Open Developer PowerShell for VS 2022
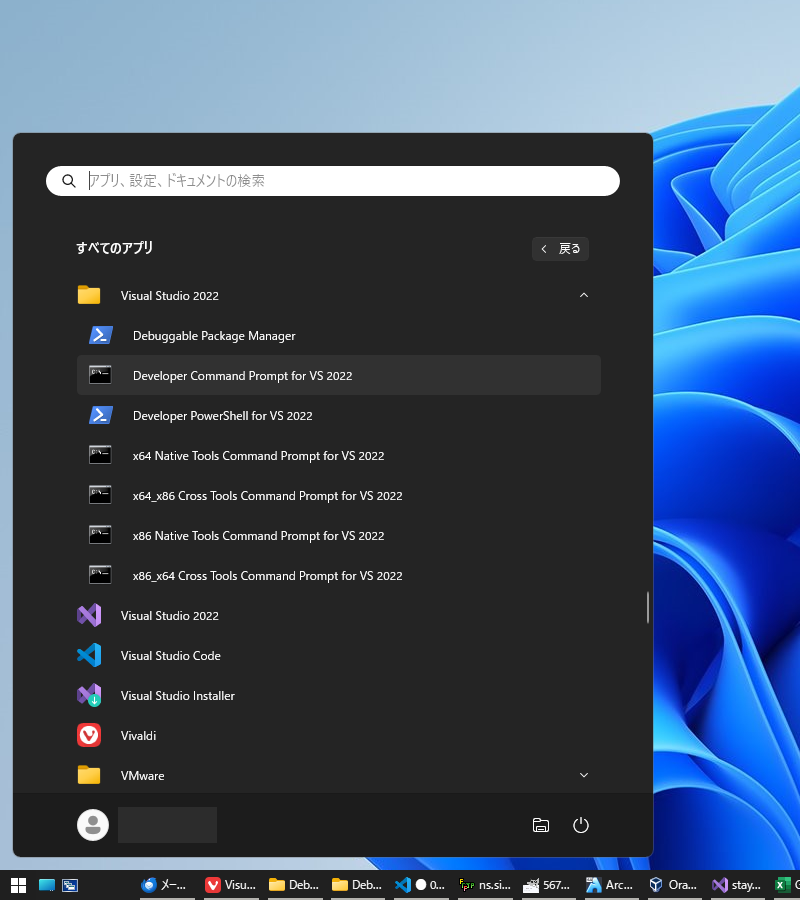The width and height of the screenshot is (800, 900). (339, 416)
